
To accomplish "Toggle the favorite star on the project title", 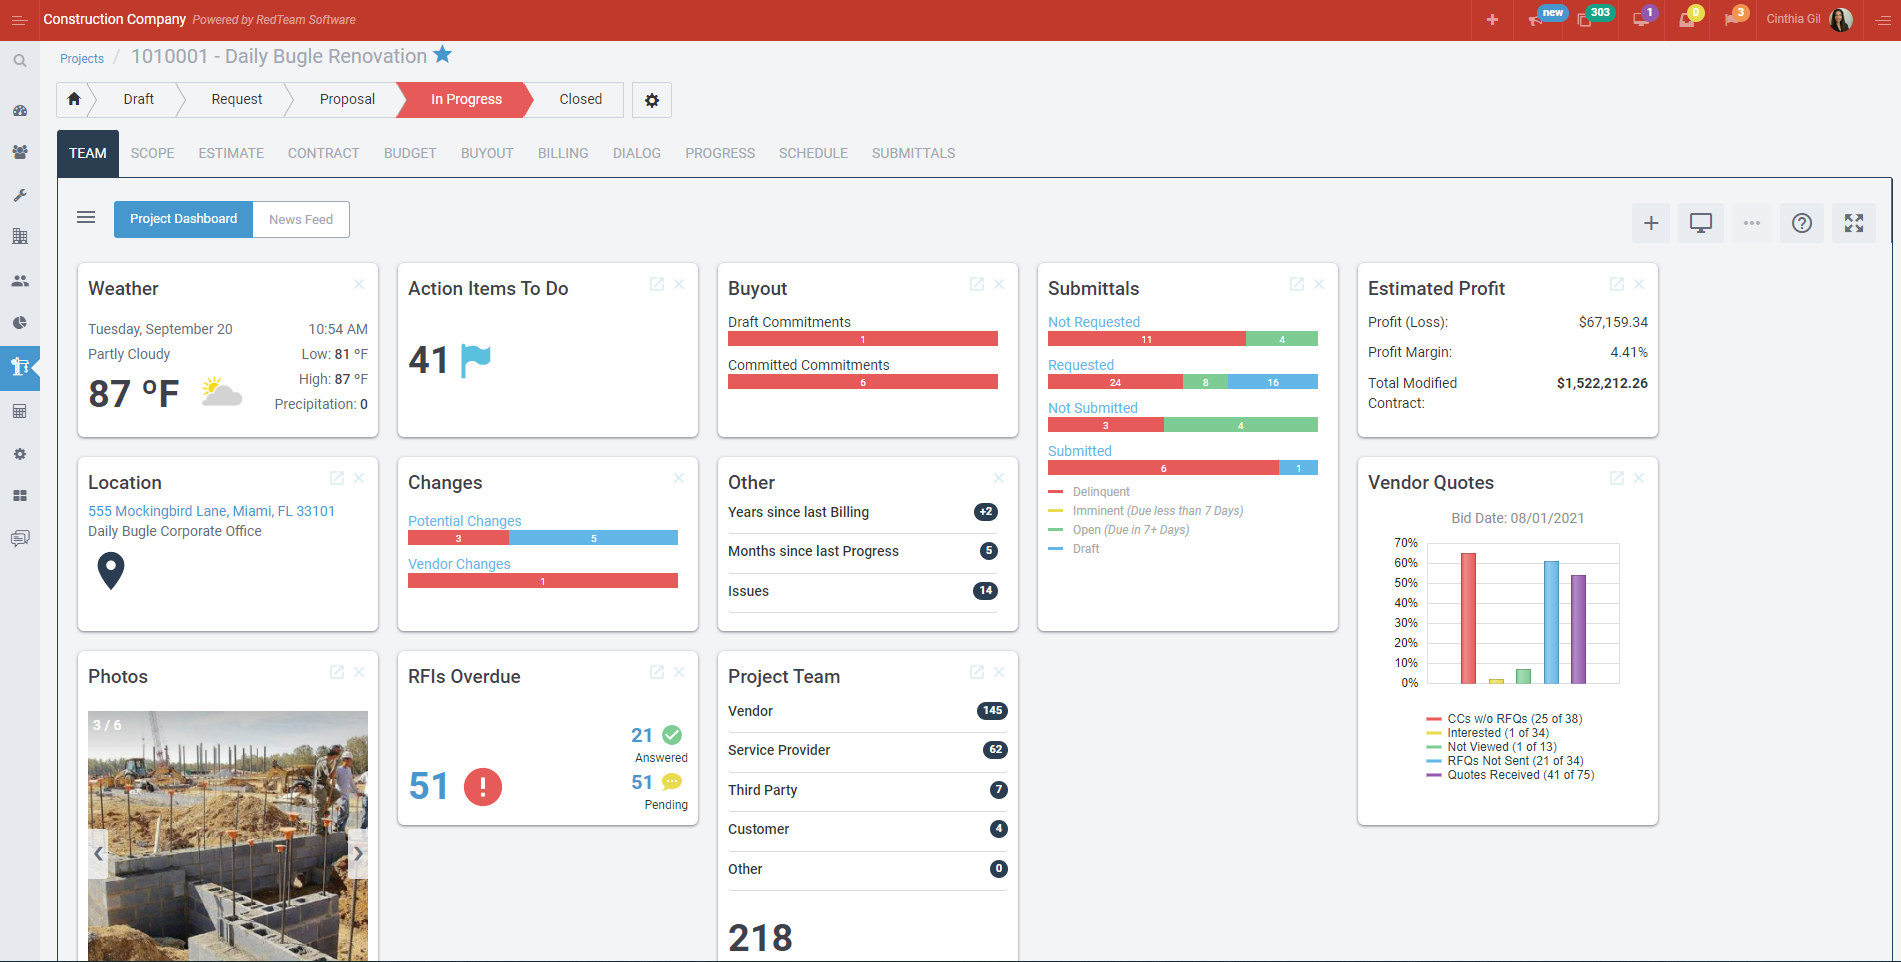I will [442, 56].
